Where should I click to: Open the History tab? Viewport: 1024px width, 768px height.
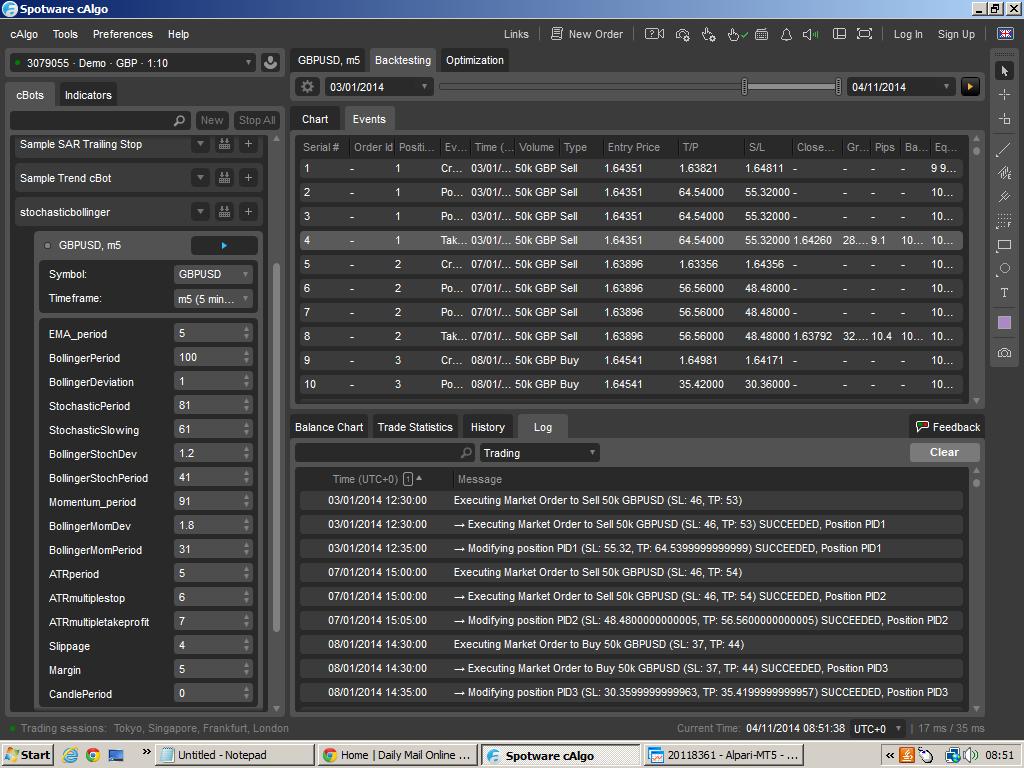[x=488, y=427]
